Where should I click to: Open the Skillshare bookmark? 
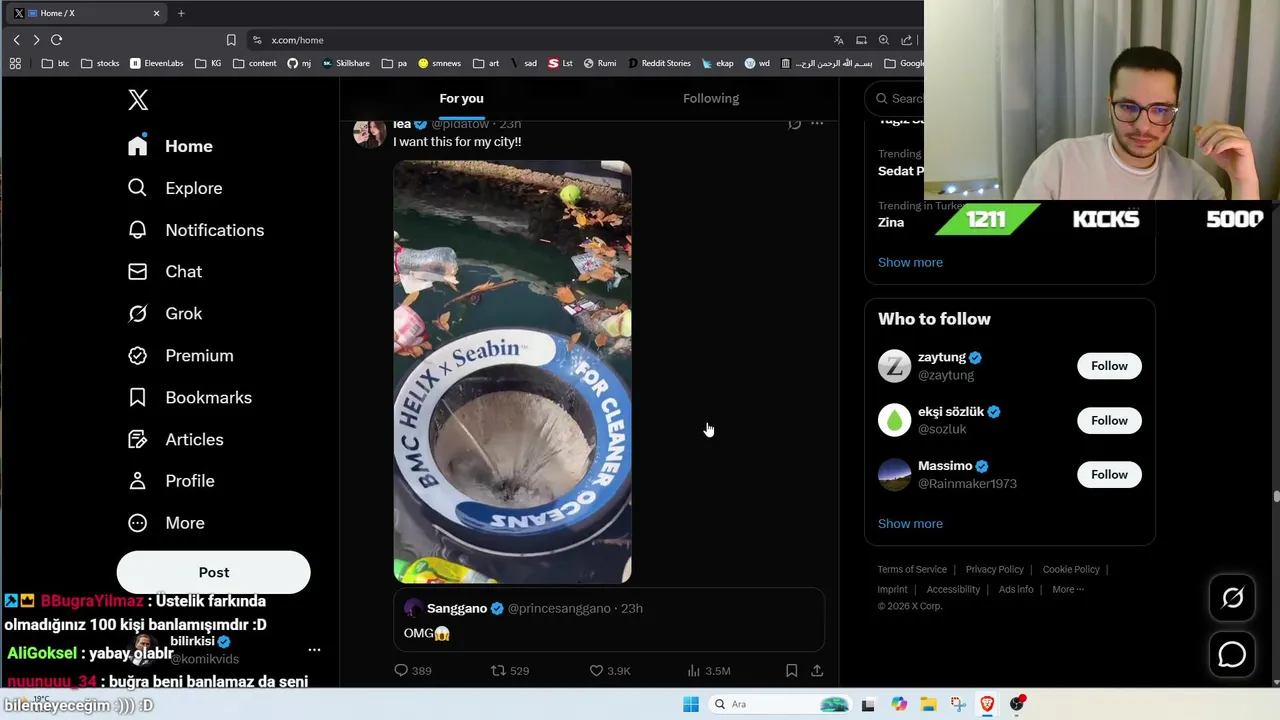click(x=346, y=63)
